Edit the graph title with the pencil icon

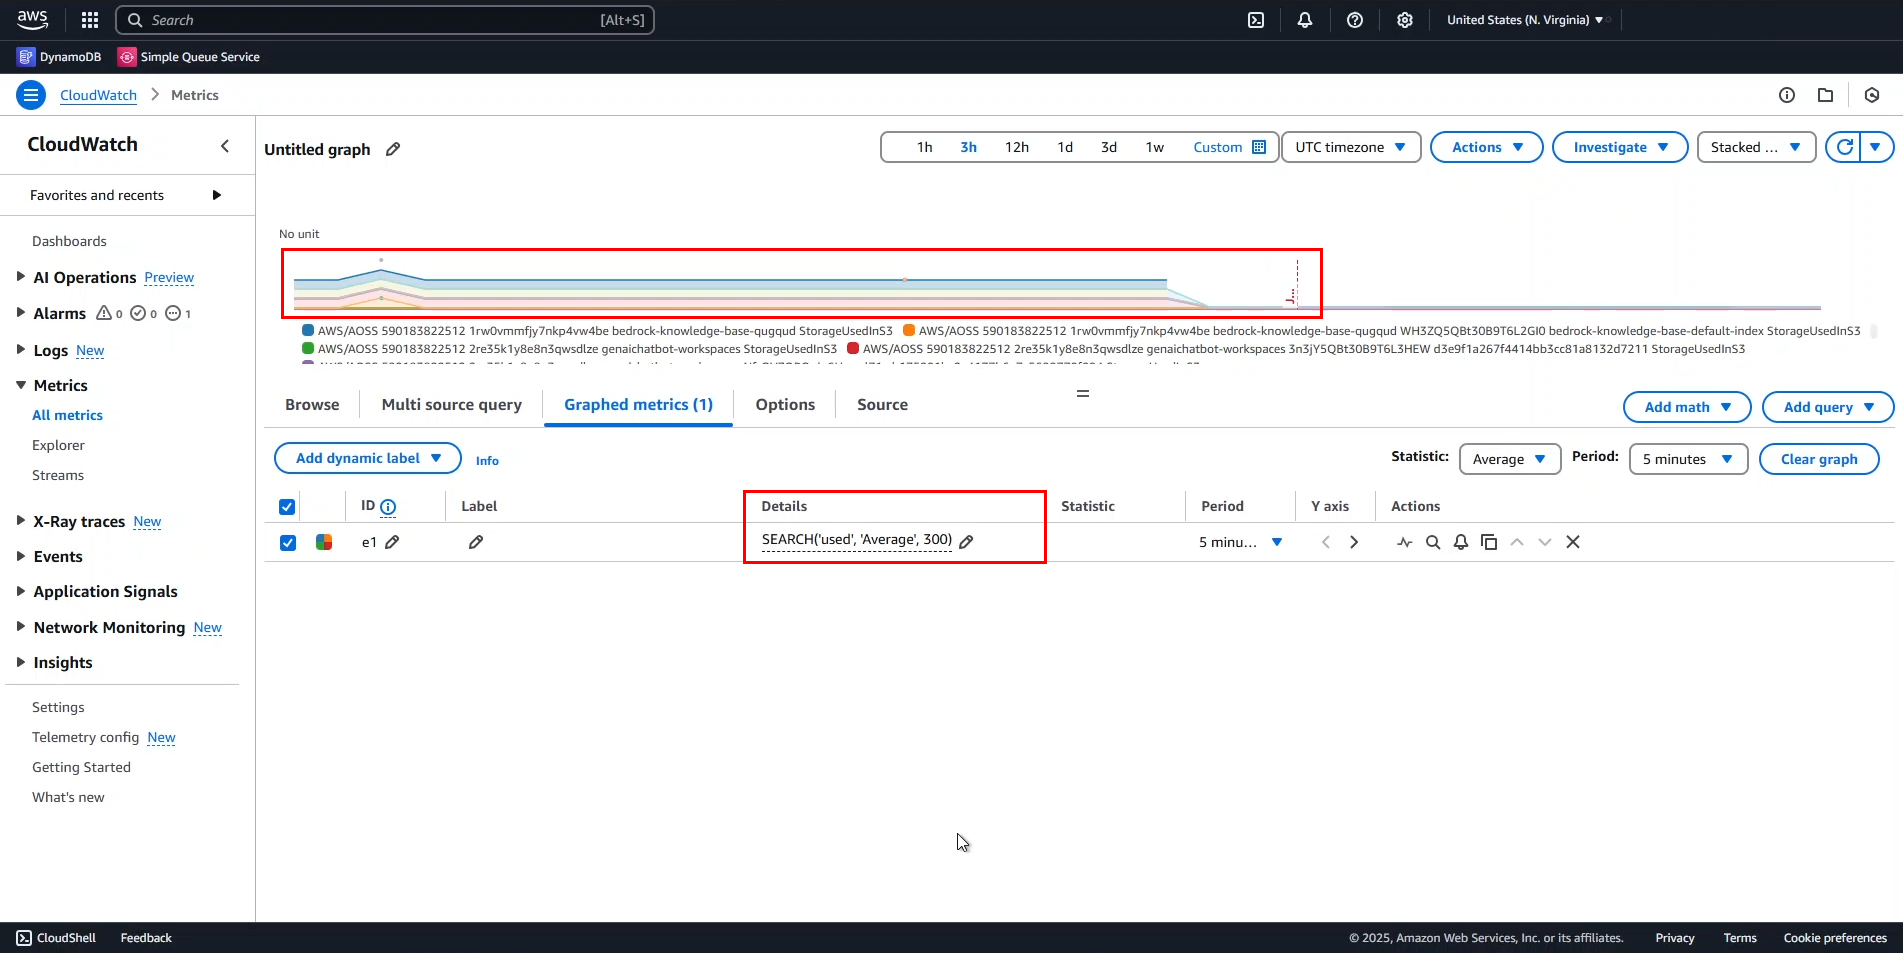point(392,149)
